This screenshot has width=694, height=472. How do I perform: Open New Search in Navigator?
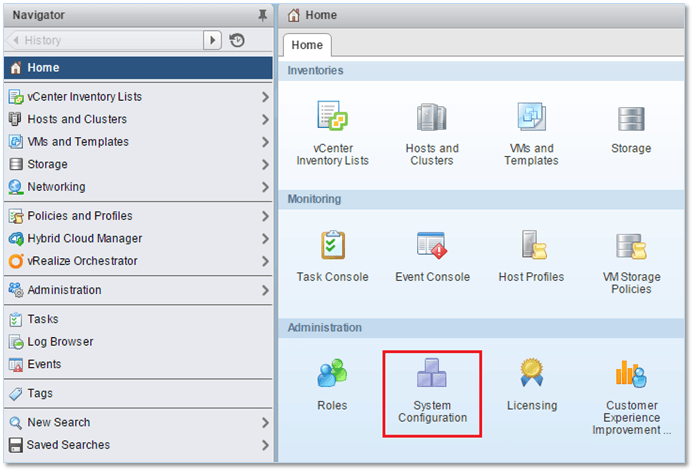click(x=138, y=422)
